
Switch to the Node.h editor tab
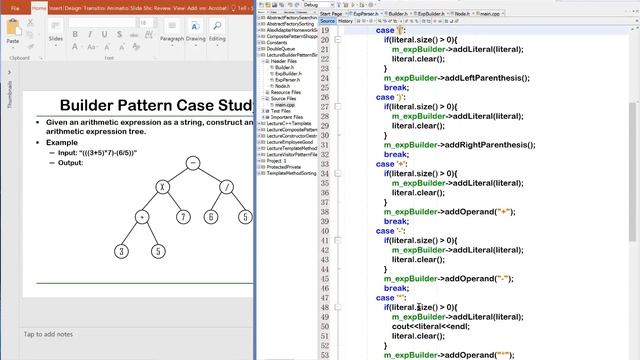[462, 13]
